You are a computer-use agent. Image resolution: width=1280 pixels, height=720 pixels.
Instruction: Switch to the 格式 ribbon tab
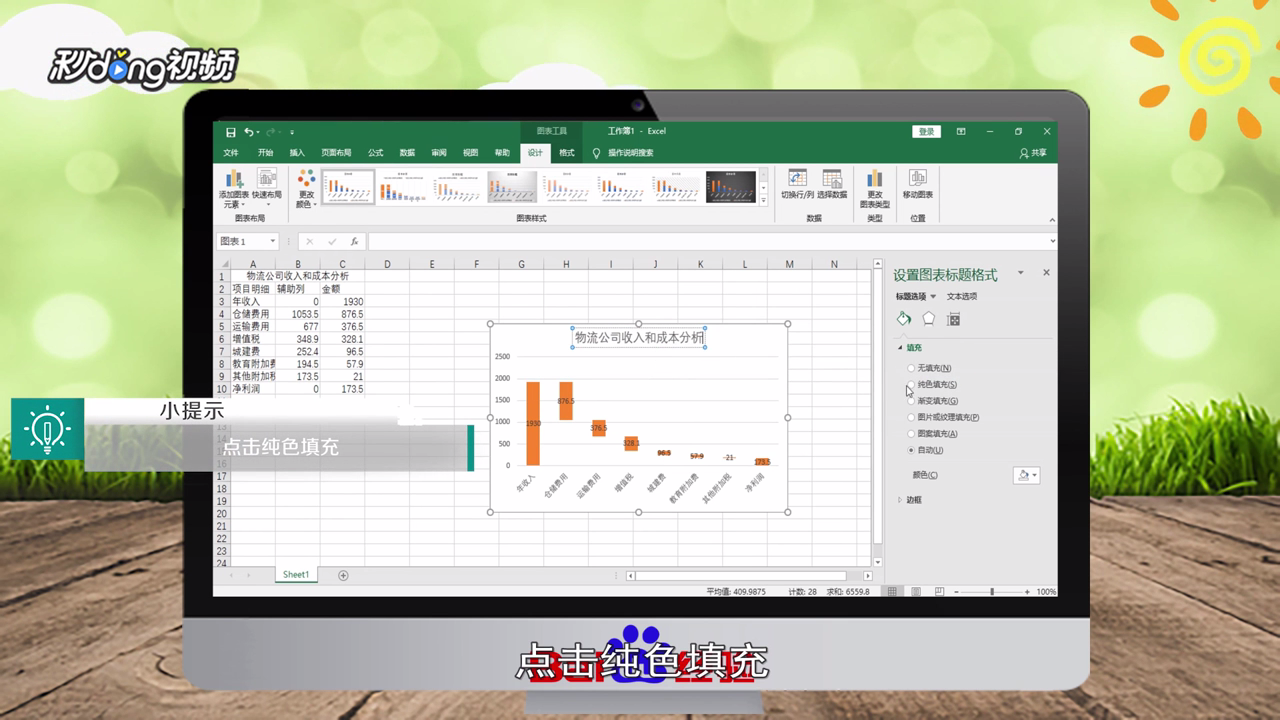pos(564,152)
